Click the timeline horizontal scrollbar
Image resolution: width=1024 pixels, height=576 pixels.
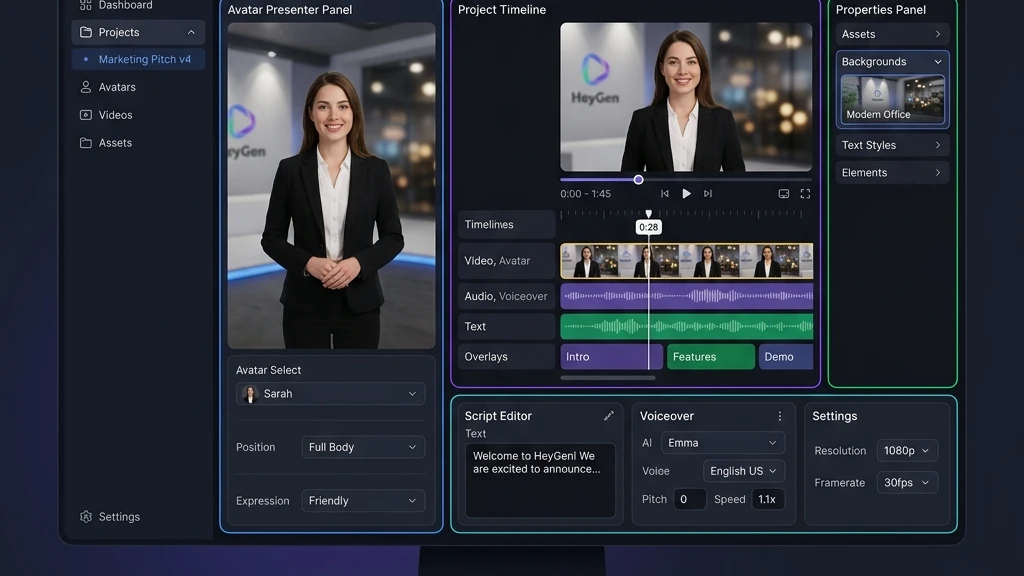pyautogui.click(x=607, y=377)
